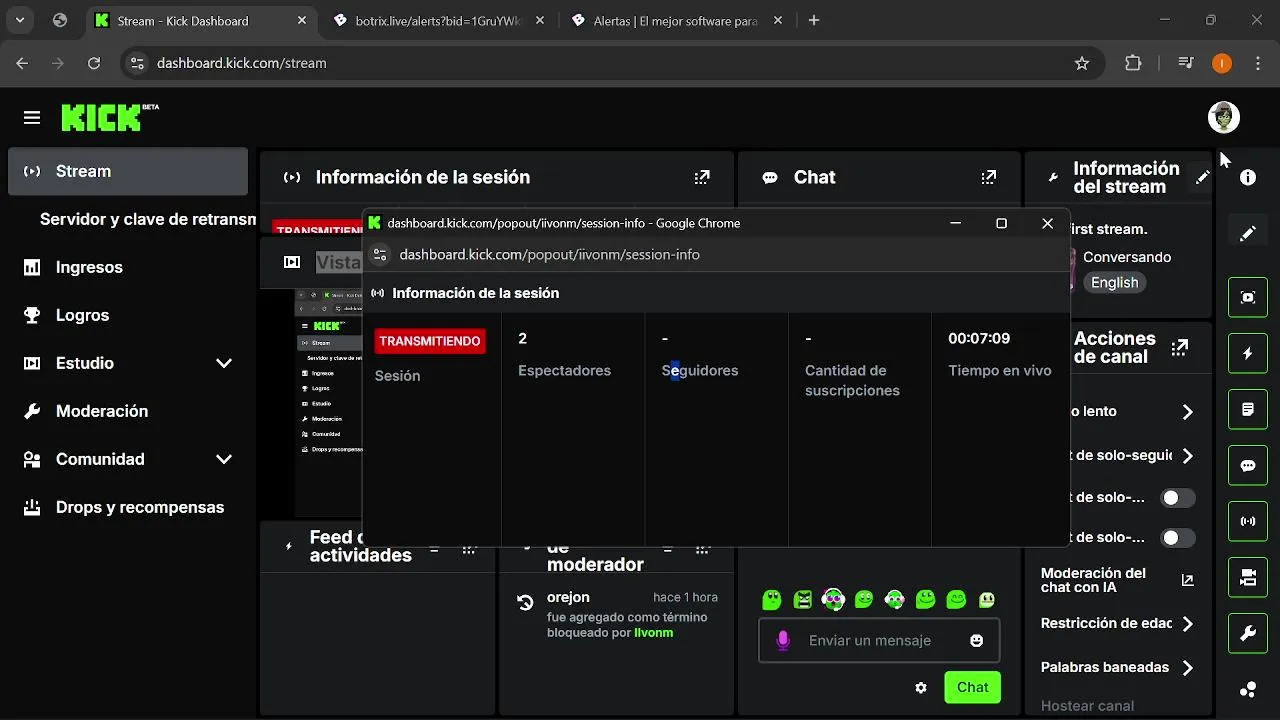Click the Espectadores label in popout
This screenshot has height=720, width=1280.
[x=564, y=371]
